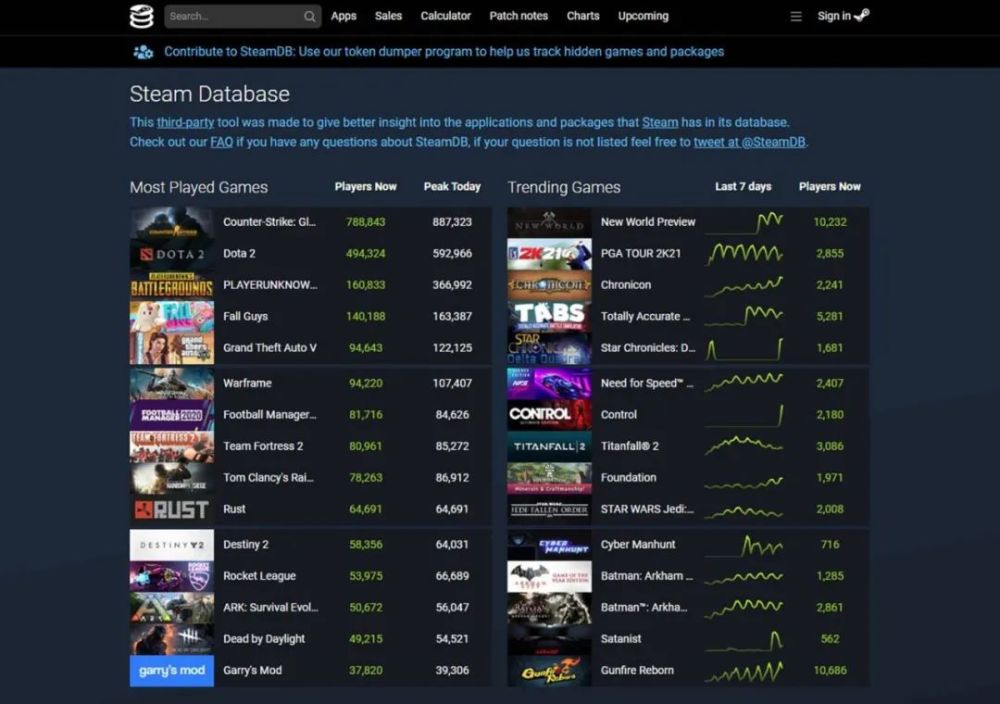
Task: Open the New World Preview title
Action: click(648, 222)
